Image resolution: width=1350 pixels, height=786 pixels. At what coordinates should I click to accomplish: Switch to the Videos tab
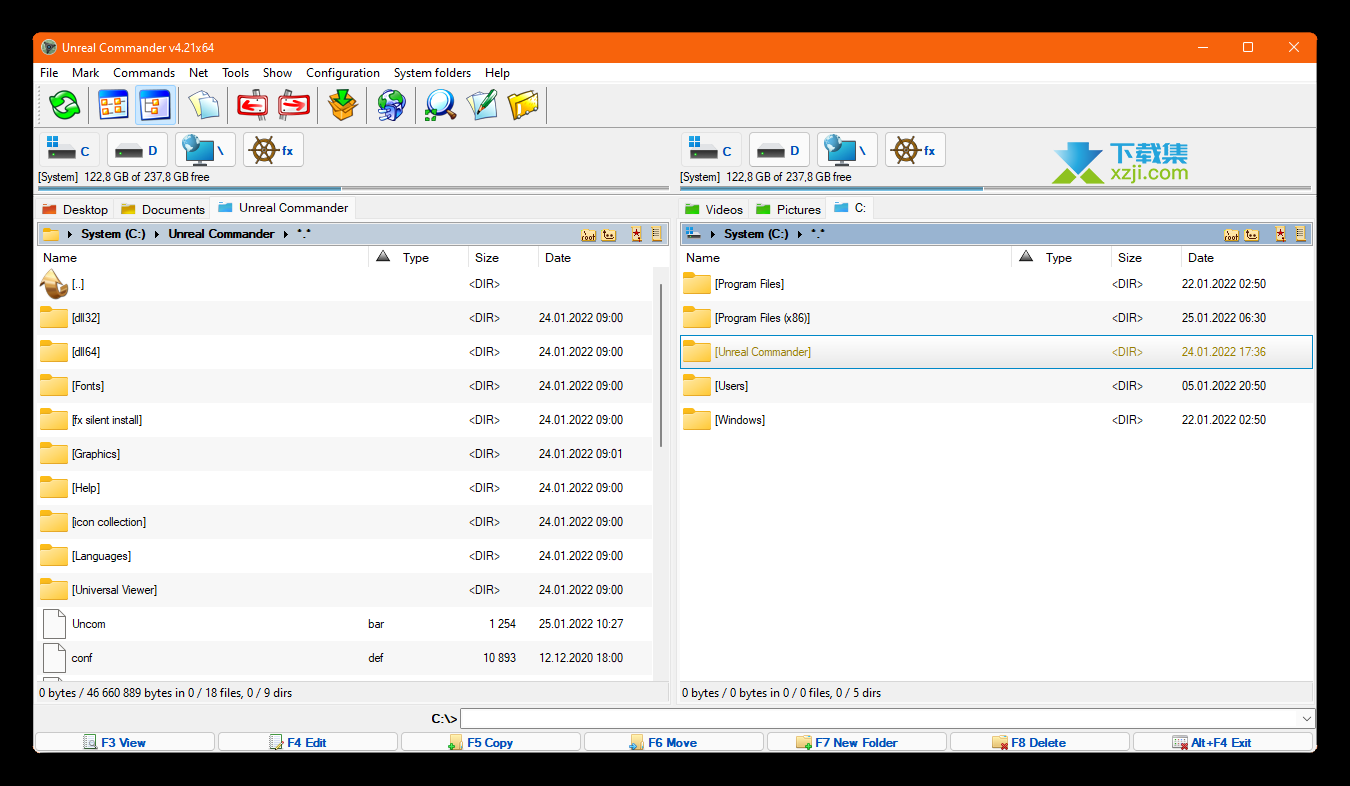pos(714,209)
